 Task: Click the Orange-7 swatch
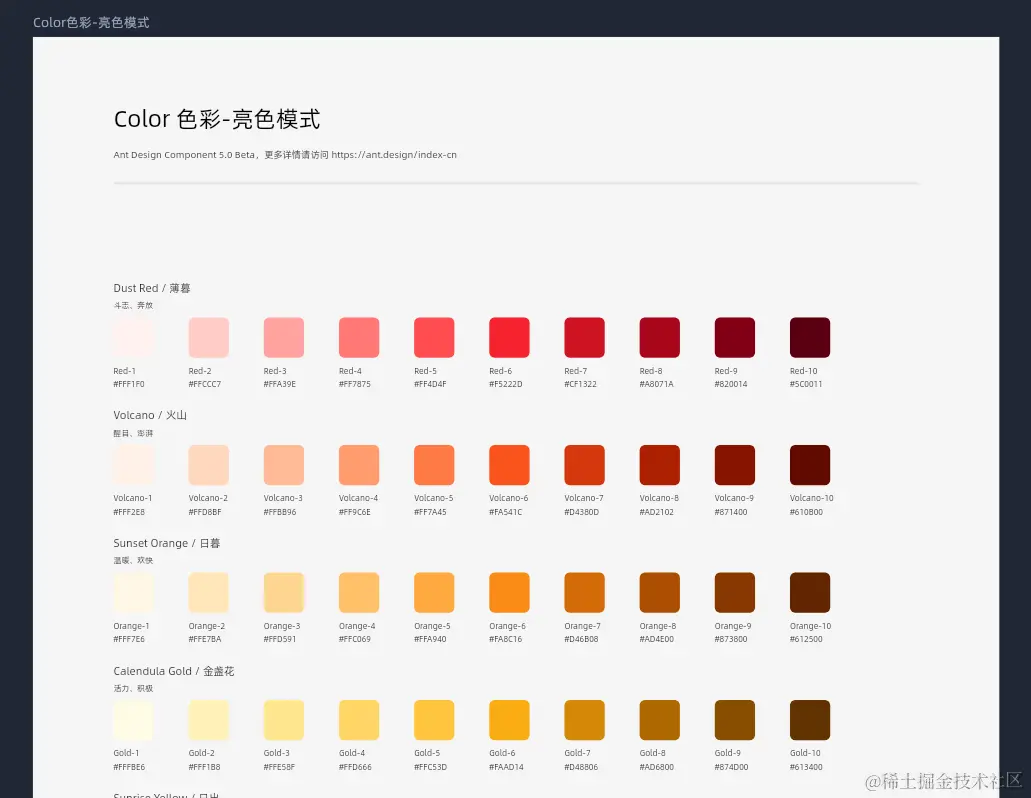pyautogui.click(x=585, y=593)
